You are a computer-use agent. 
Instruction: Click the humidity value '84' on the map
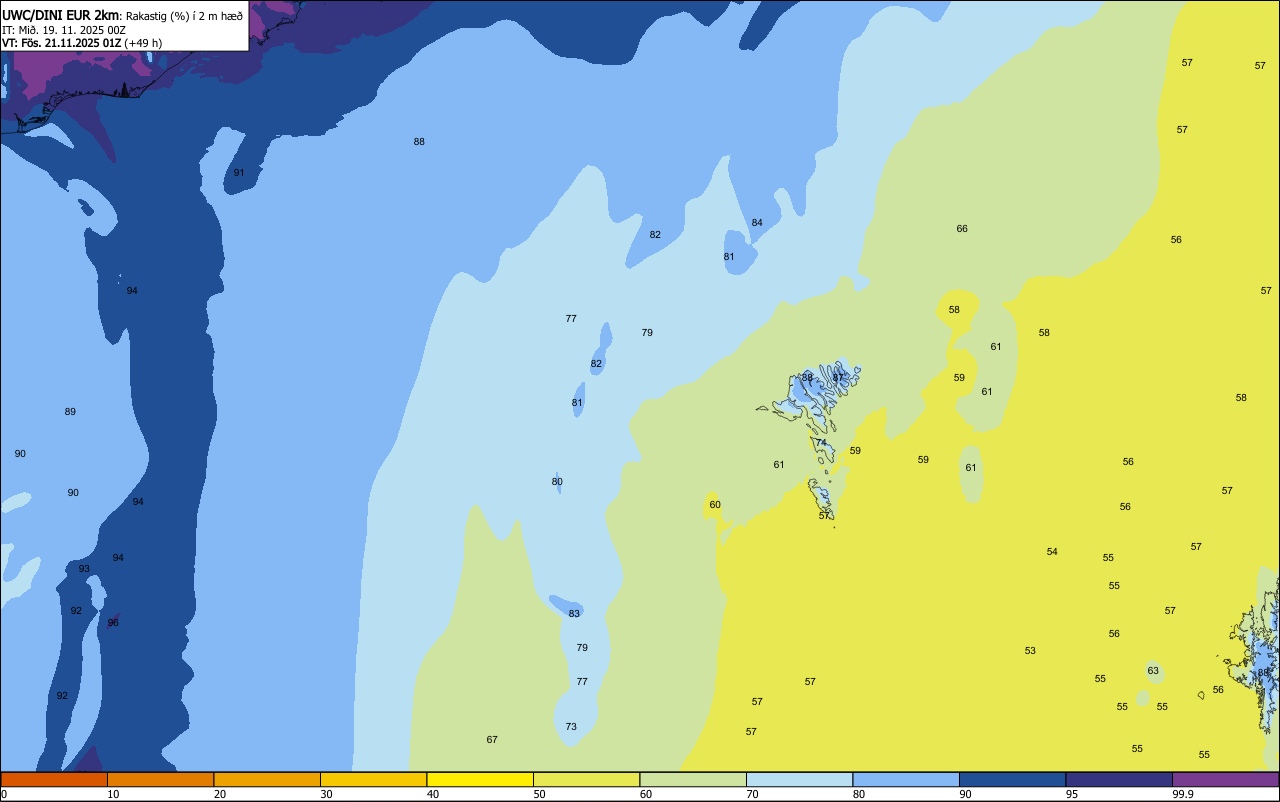[x=757, y=223]
